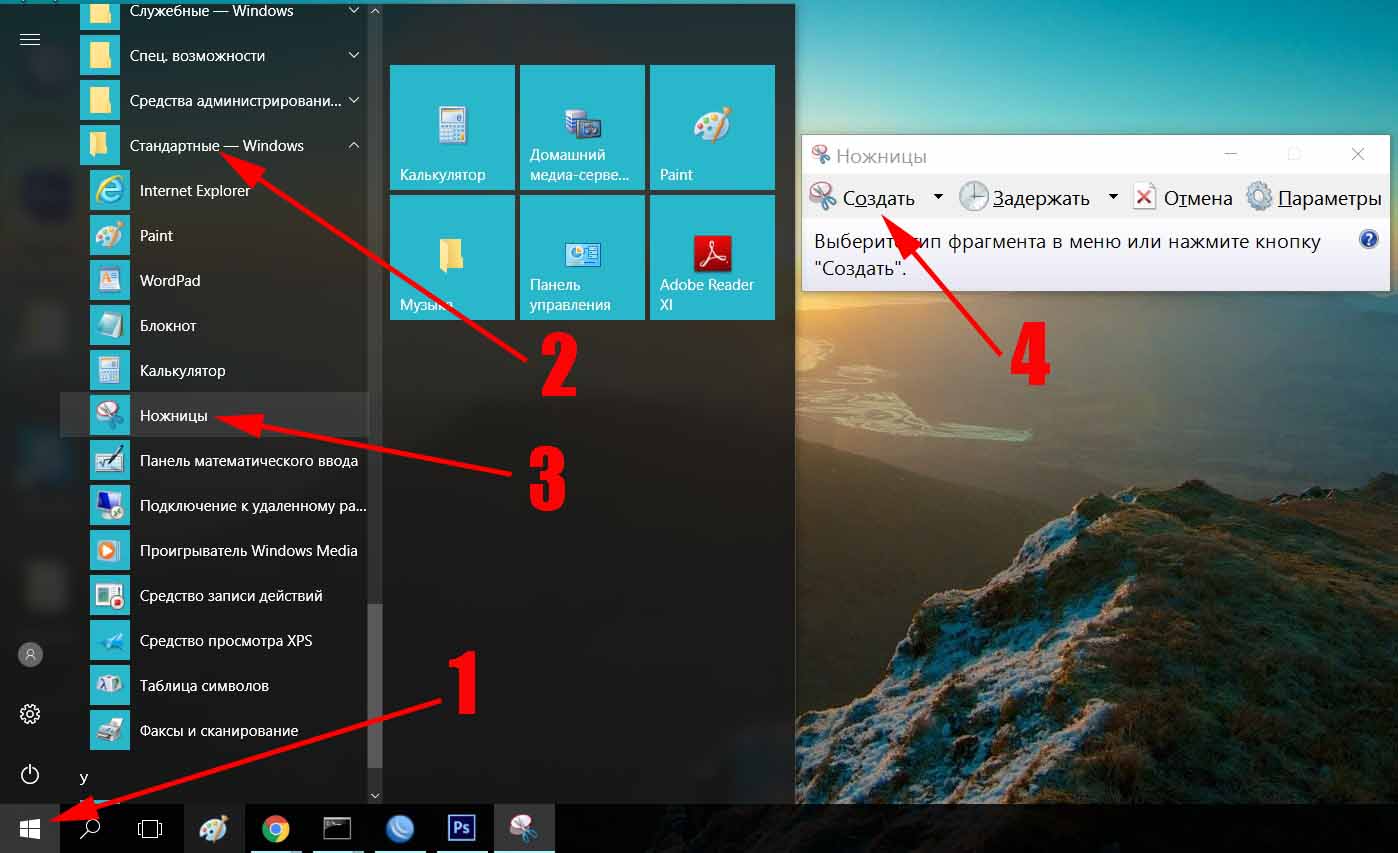Launch Paint from the Start menu list
Image resolution: width=1398 pixels, height=853 pixels.
[214, 235]
